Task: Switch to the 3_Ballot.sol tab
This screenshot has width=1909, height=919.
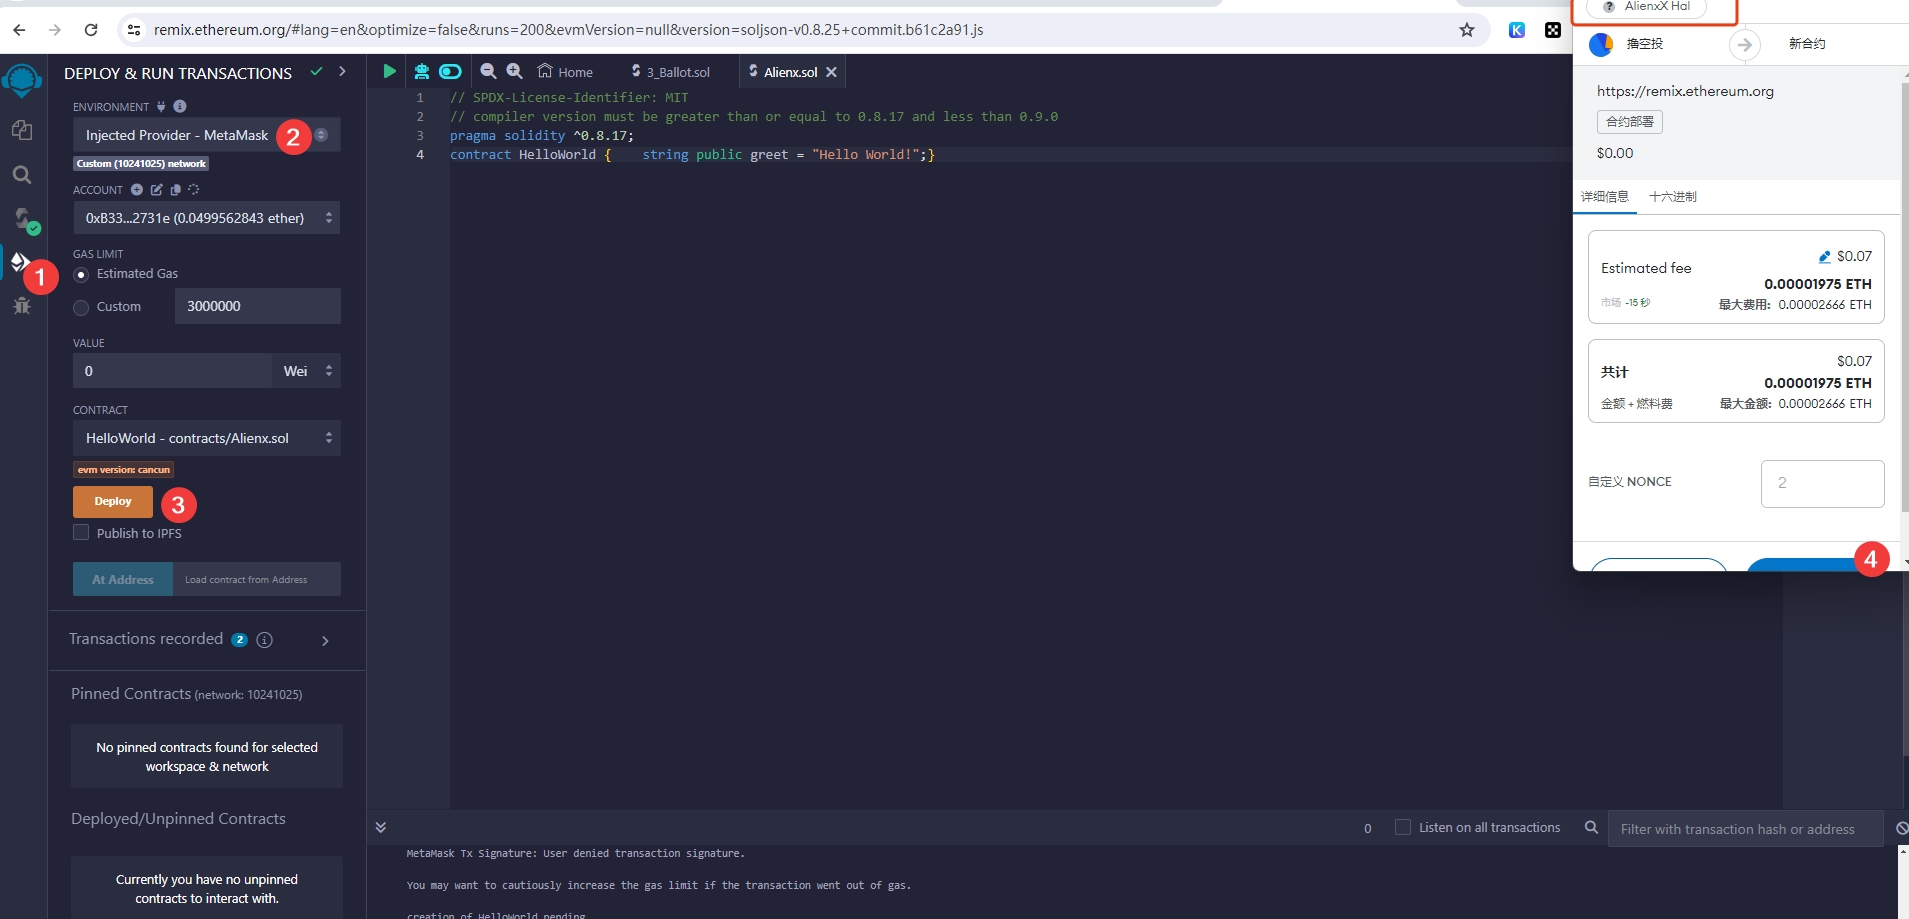Action: (x=671, y=72)
